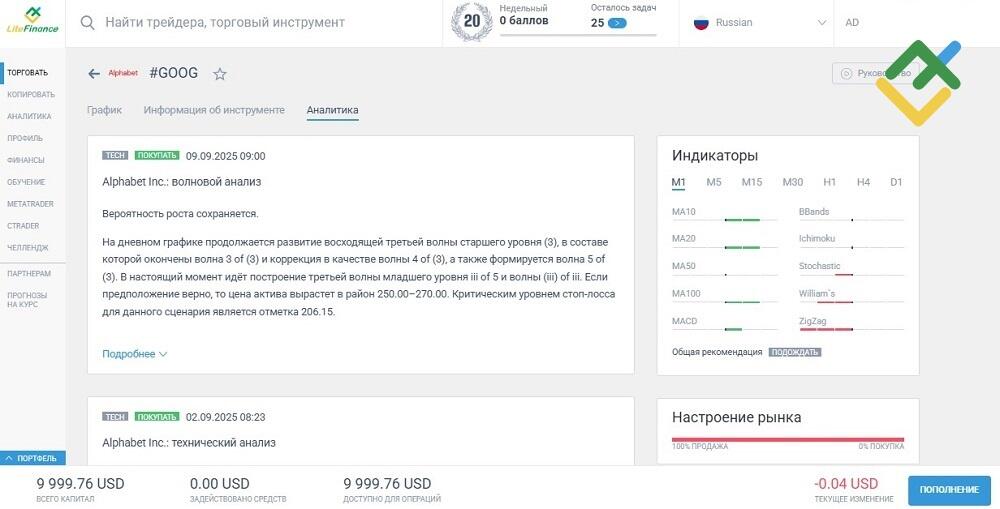Viewport: 1000px width, 509px height.
Task: Click the Ichimoku indicator label
Action: click(817, 239)
